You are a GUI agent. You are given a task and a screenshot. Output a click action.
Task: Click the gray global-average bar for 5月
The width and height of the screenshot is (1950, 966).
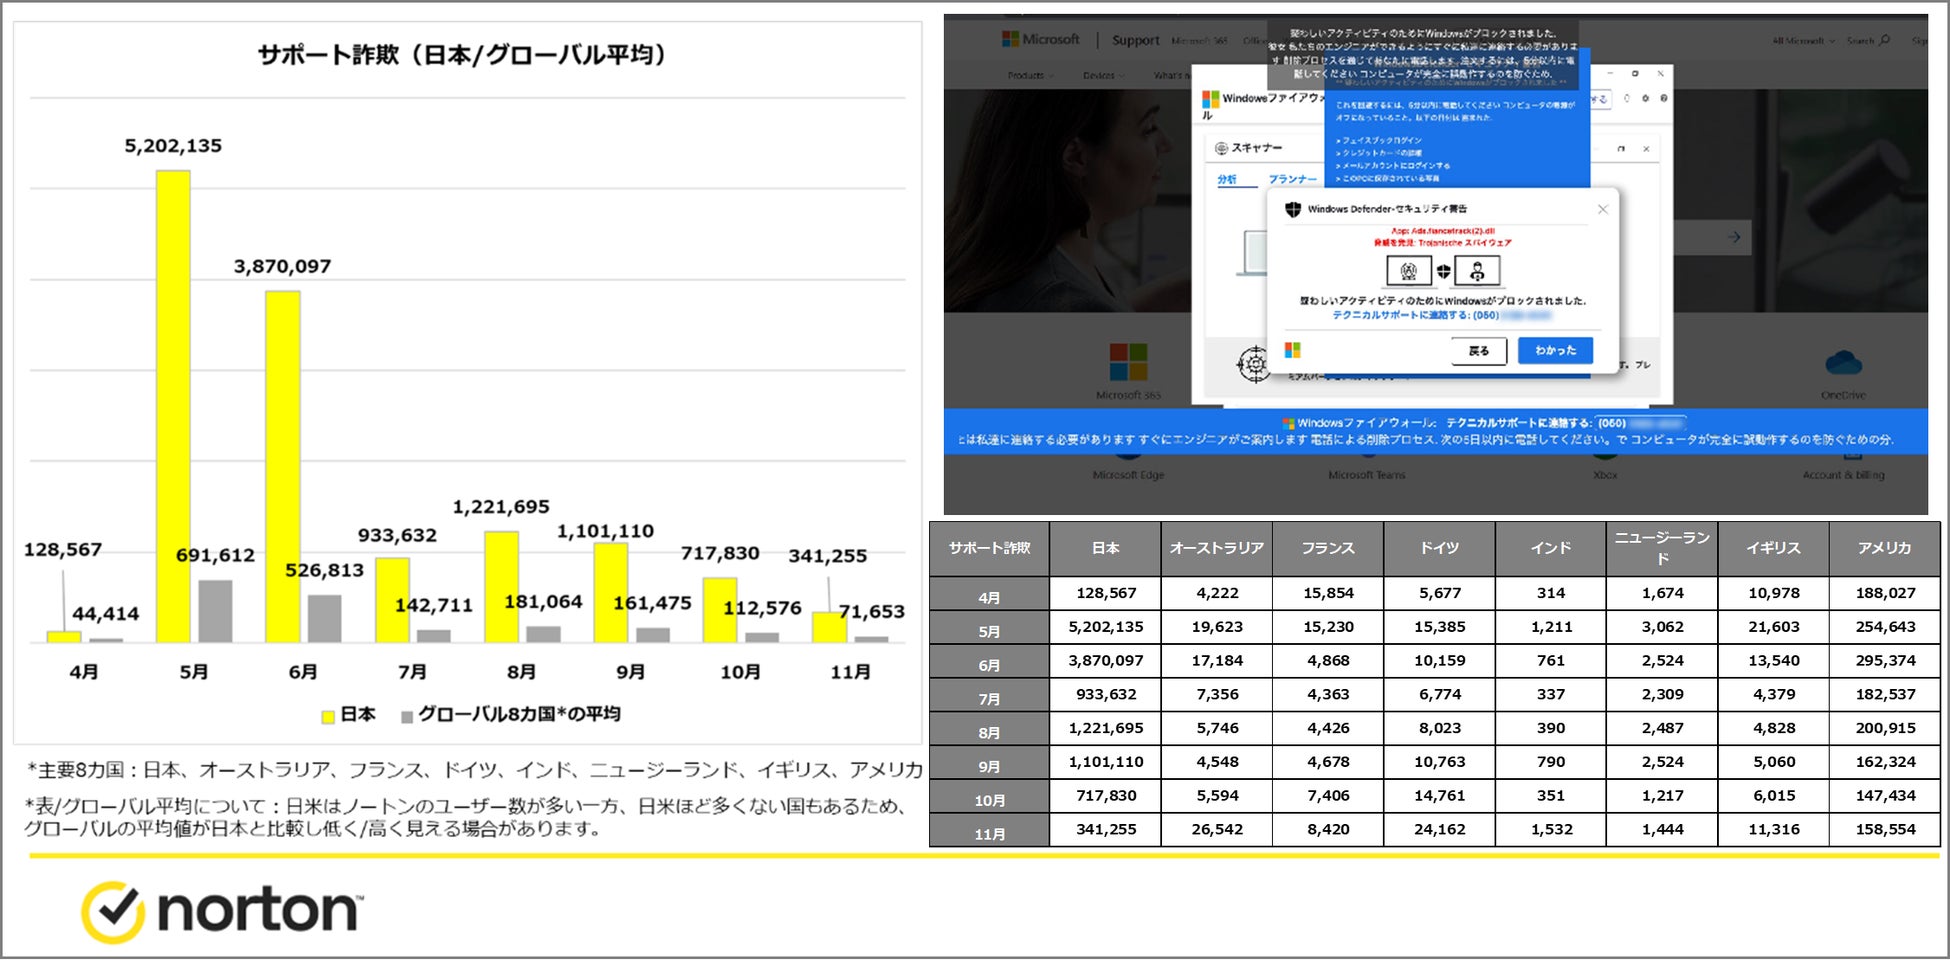point(215,611)
